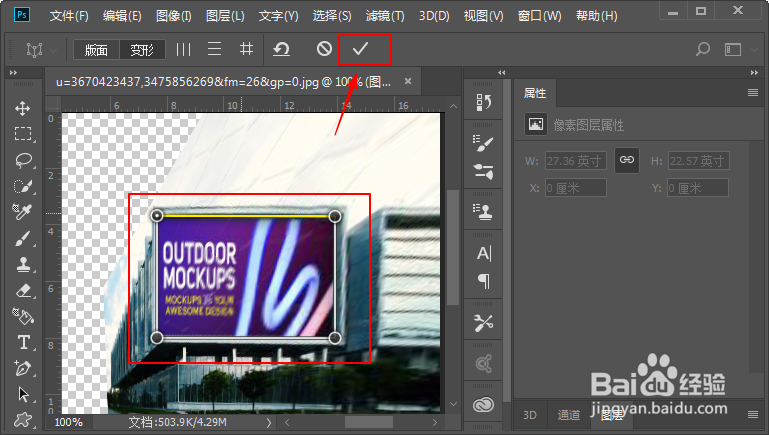Screen dimensions: 769x435
Task: Level near-horizontal lines automatically
Action: coord(214,49)
